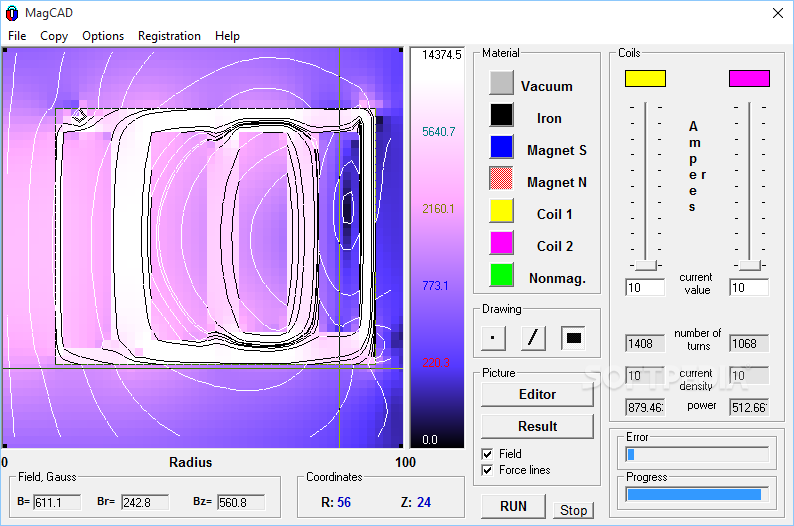Click the 773.1 scale label
The height and width of the screenshot is (526, 794).
435,286
